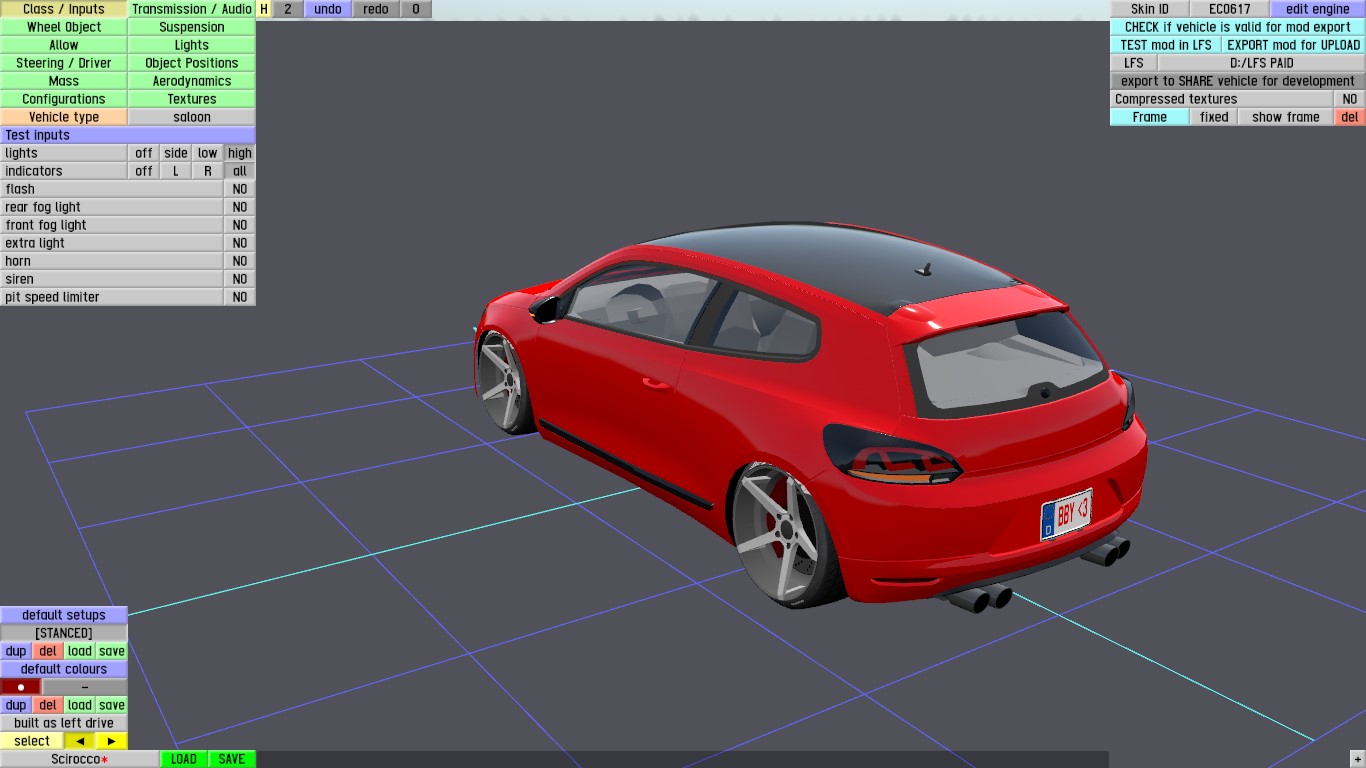Show the Textures tab
This screenshot has height=768, width=1366.
[192, 99]
